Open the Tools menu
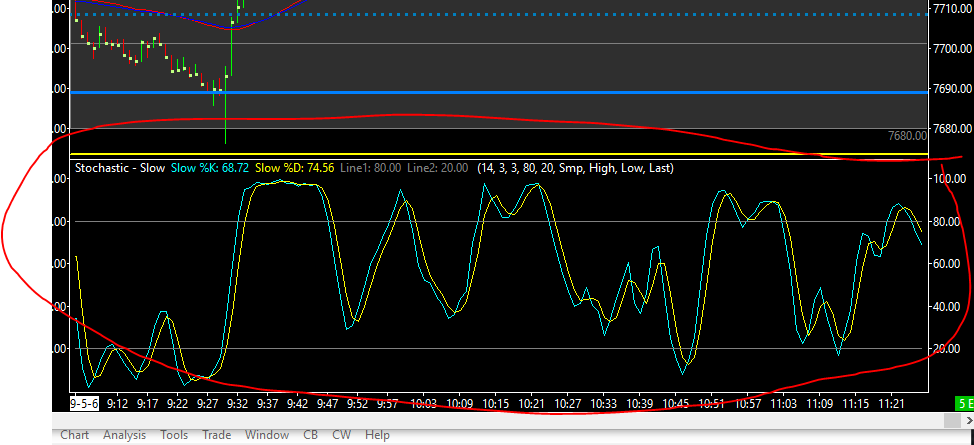Screen dimensions: 974x445 pyautogui.click(x=174, y=435)
